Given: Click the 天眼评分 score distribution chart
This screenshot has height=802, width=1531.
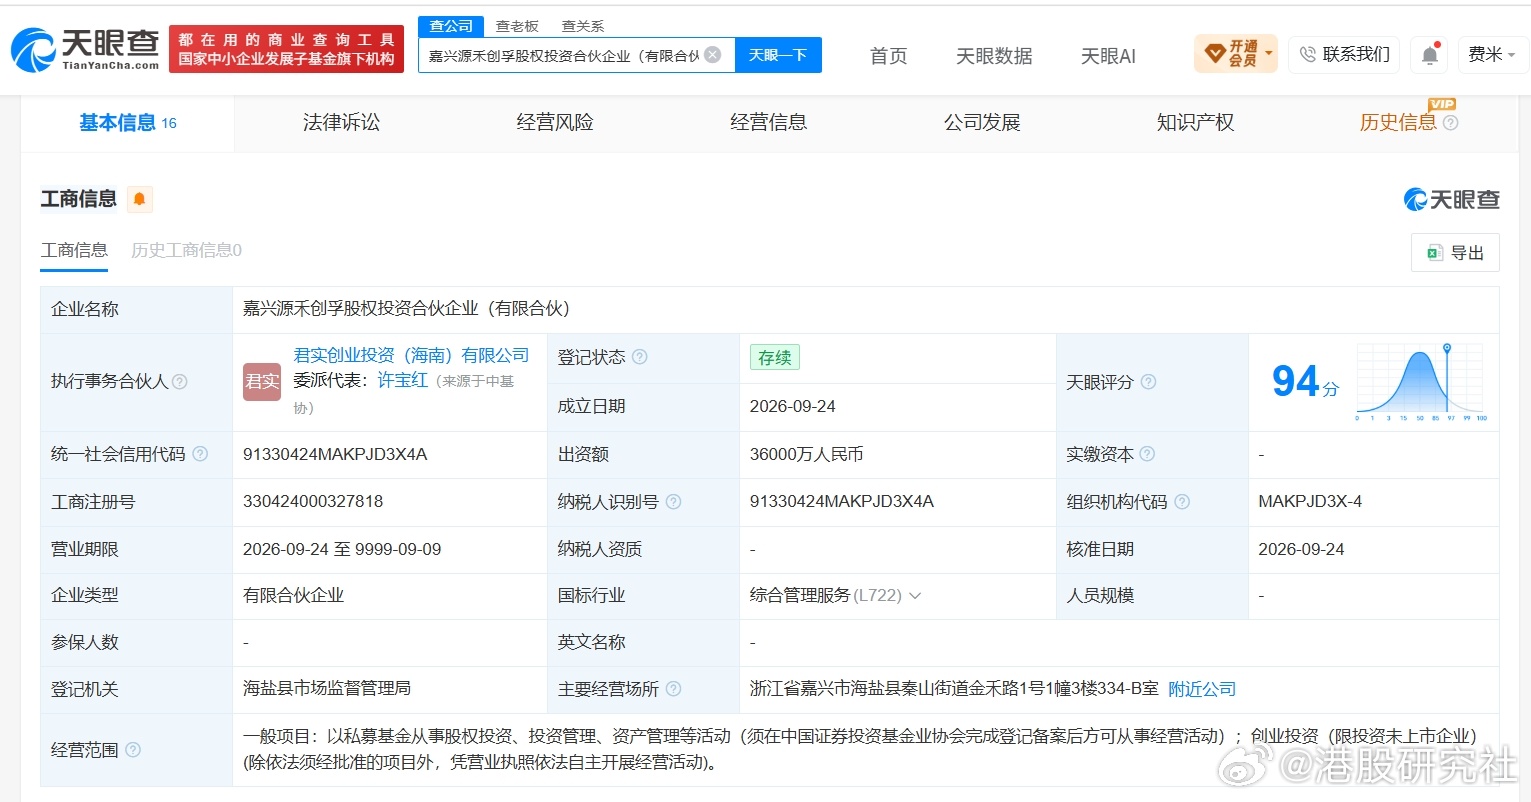Looking at the screenshot, I should 1421,382.
